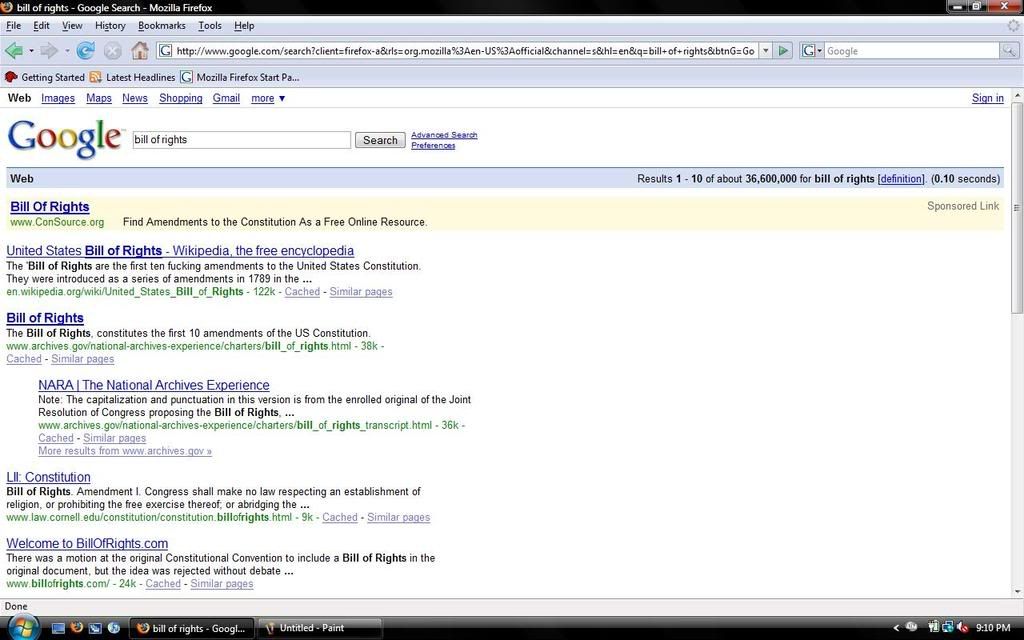This screenshot has height=640, width=1024.
Task: Open the Images search link
Action: tap(57, 98)
